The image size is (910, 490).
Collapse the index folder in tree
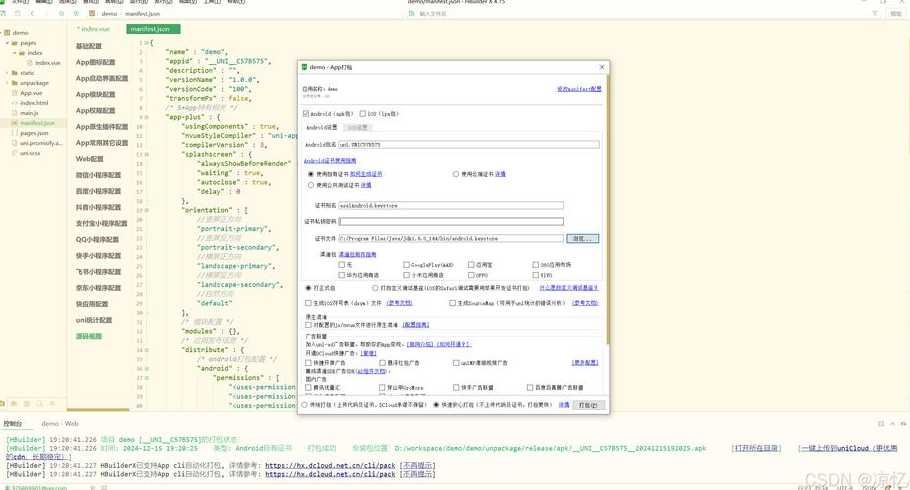(15, 53)
